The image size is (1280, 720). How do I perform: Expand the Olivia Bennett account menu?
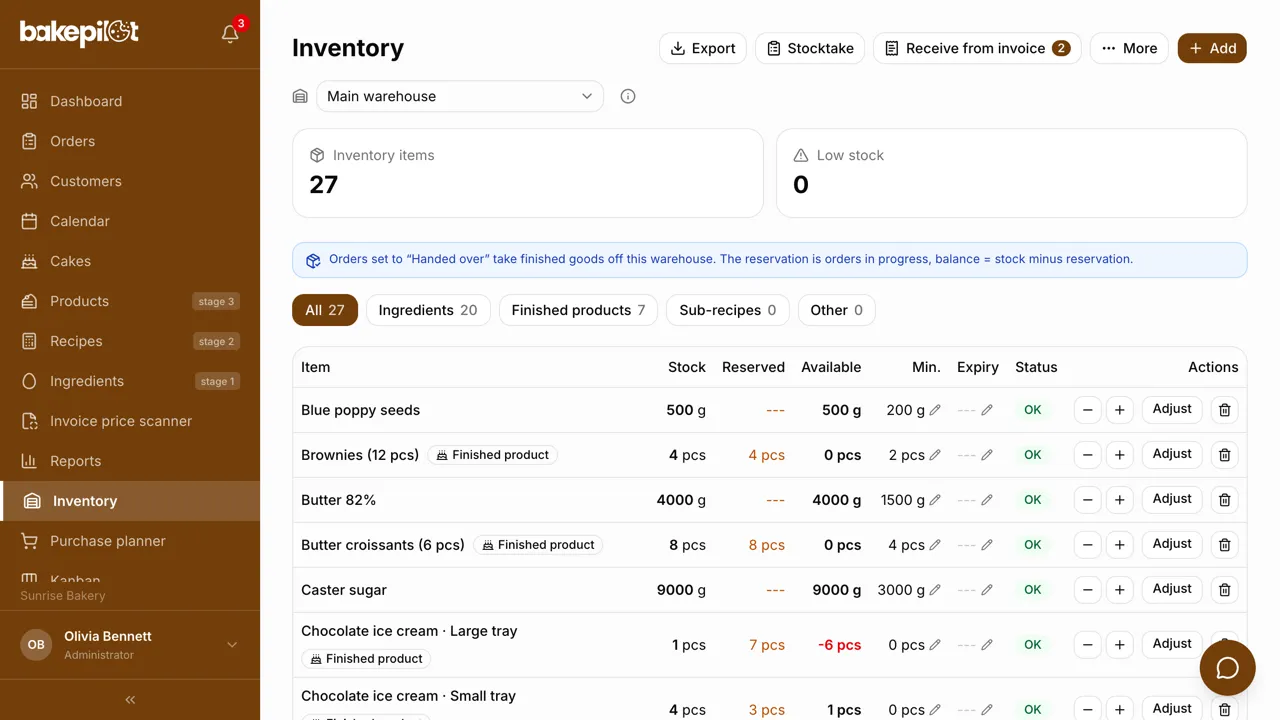tap(130, 645)
